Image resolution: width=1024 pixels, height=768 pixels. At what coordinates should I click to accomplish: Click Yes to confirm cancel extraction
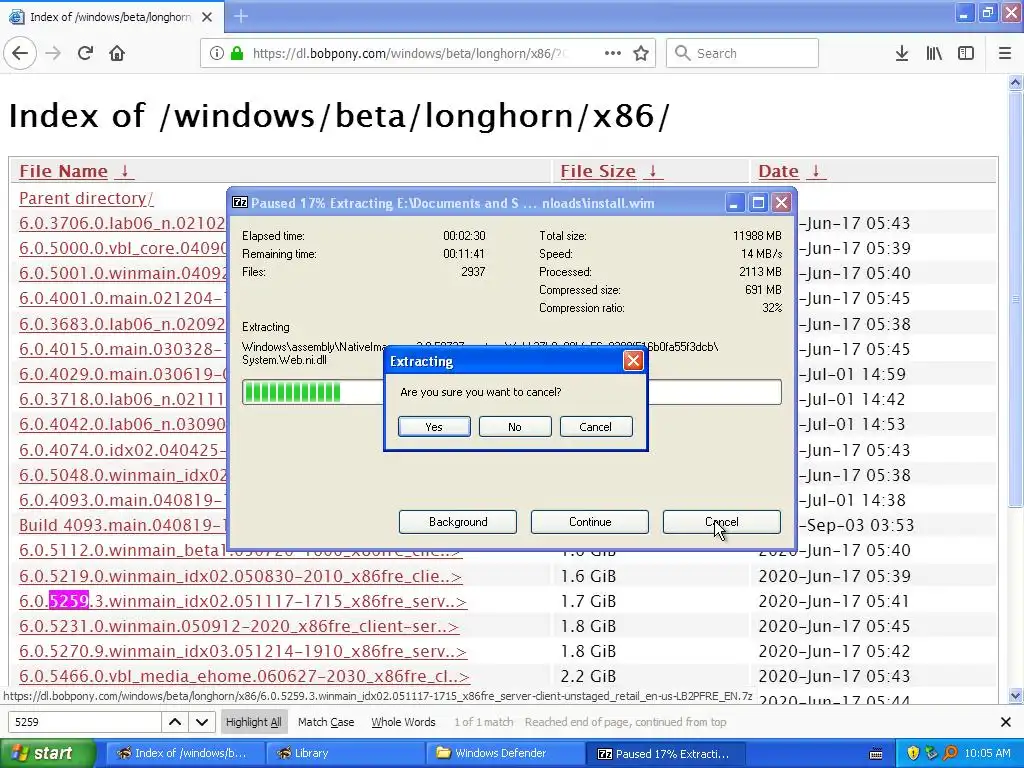click(x=434, y=426)
